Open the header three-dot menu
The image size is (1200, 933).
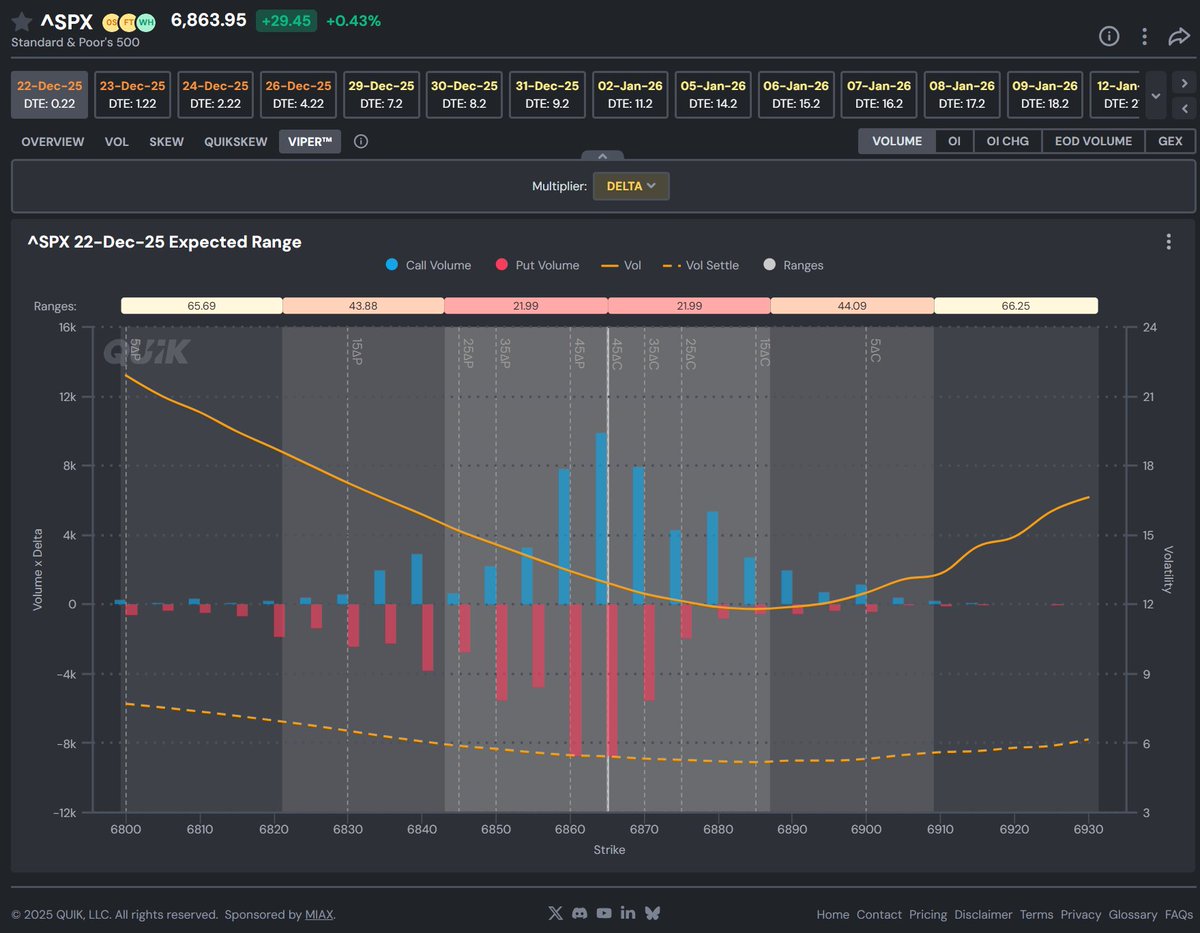click(1144, 36)
